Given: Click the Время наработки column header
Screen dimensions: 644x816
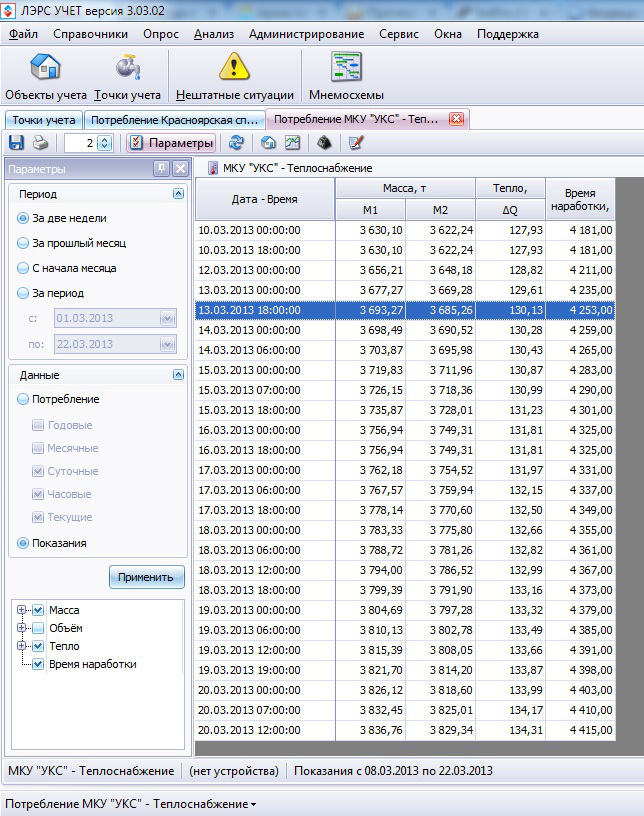Looking at the screenshot, I should 580,199.
